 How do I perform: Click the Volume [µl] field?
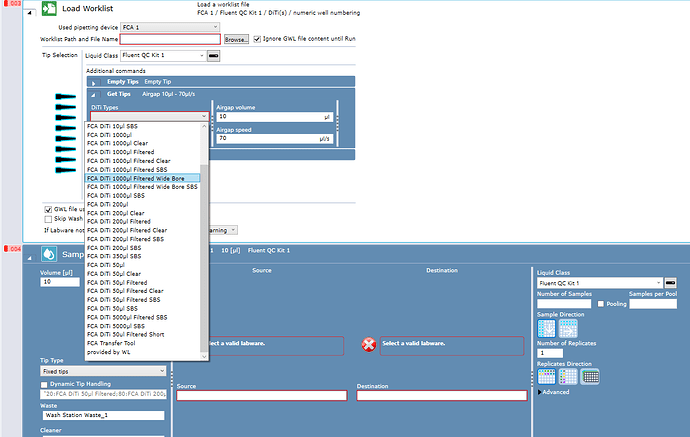(x=60, y=282)
